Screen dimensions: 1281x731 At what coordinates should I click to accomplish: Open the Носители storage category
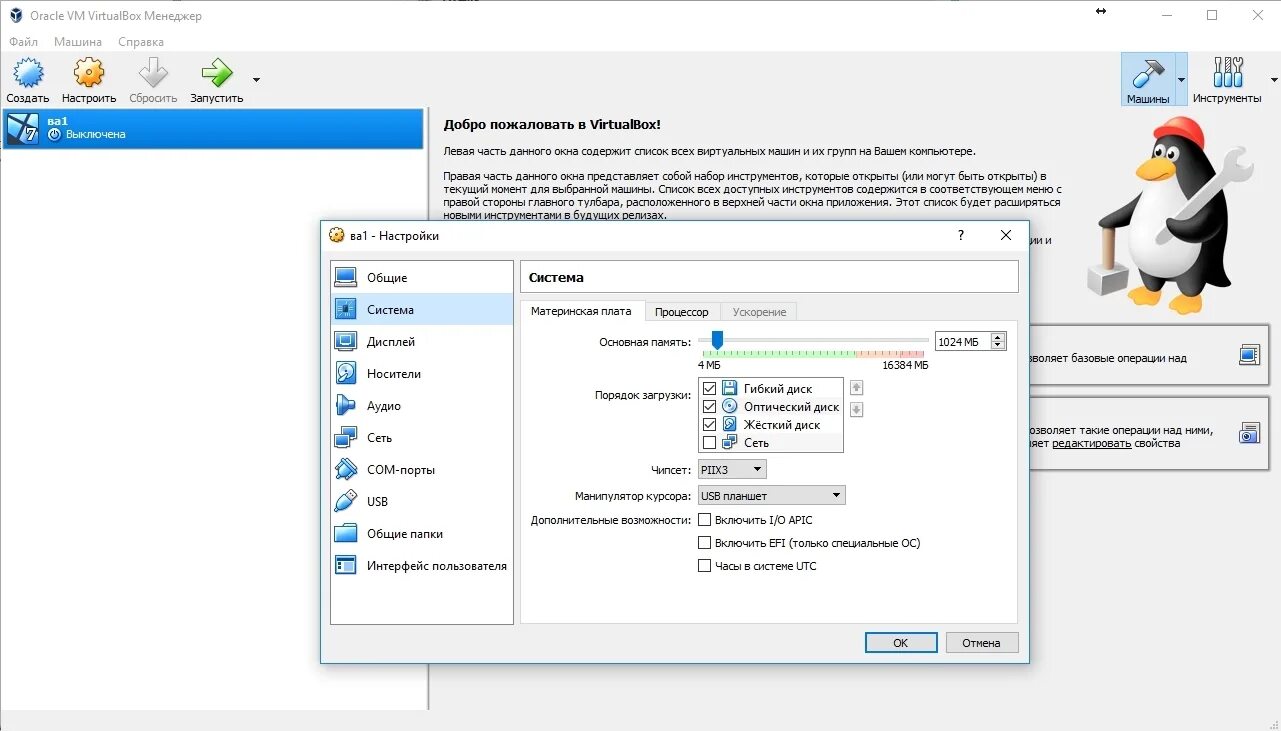pos(422,373)
